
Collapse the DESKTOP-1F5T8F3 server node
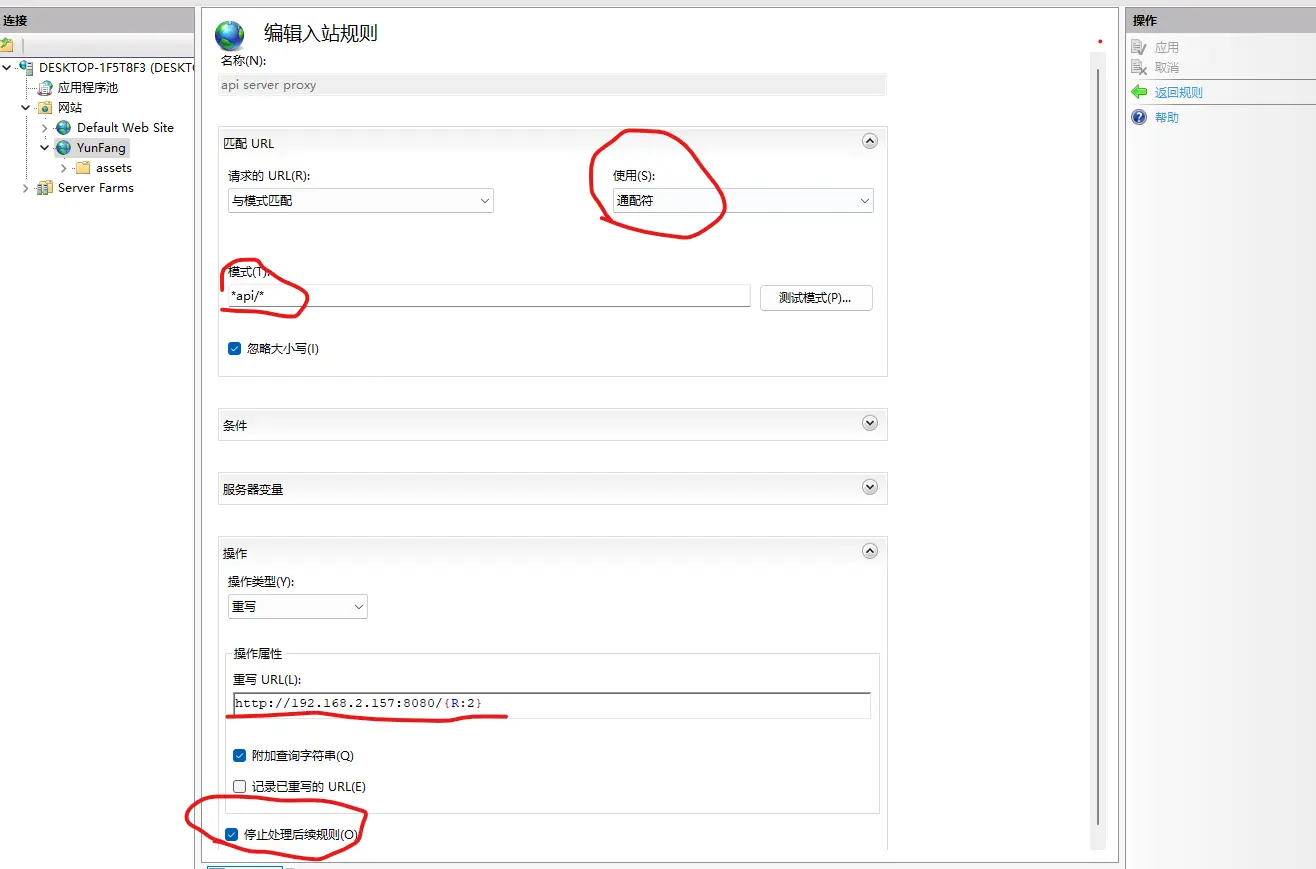(8, 67)
